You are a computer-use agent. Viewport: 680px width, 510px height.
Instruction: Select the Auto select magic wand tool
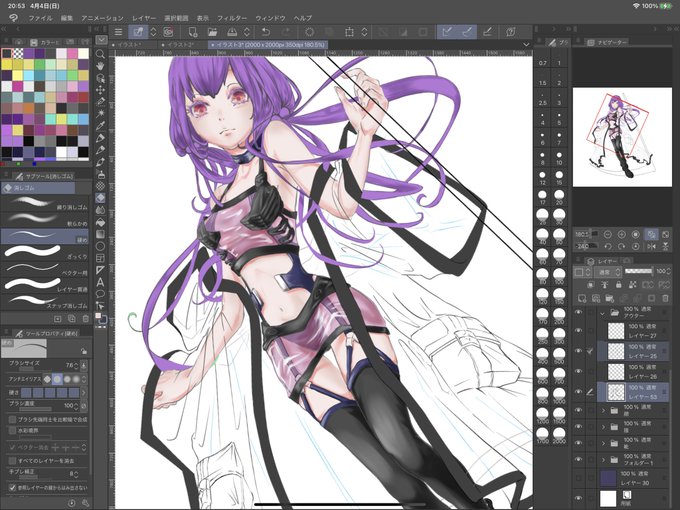click(x=100, y=114)
